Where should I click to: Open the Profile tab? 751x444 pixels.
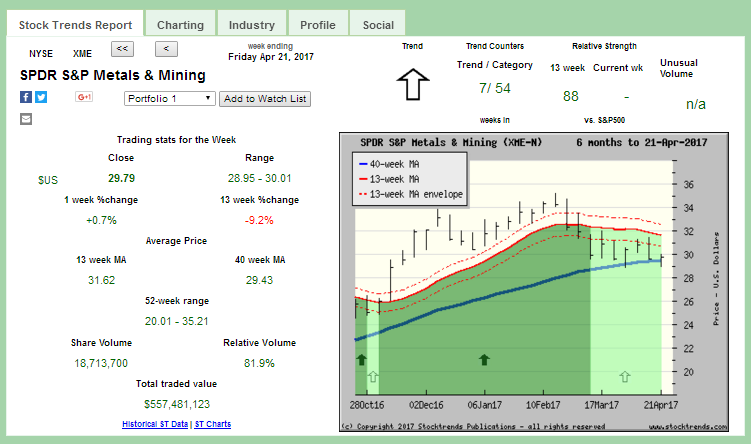318,25
